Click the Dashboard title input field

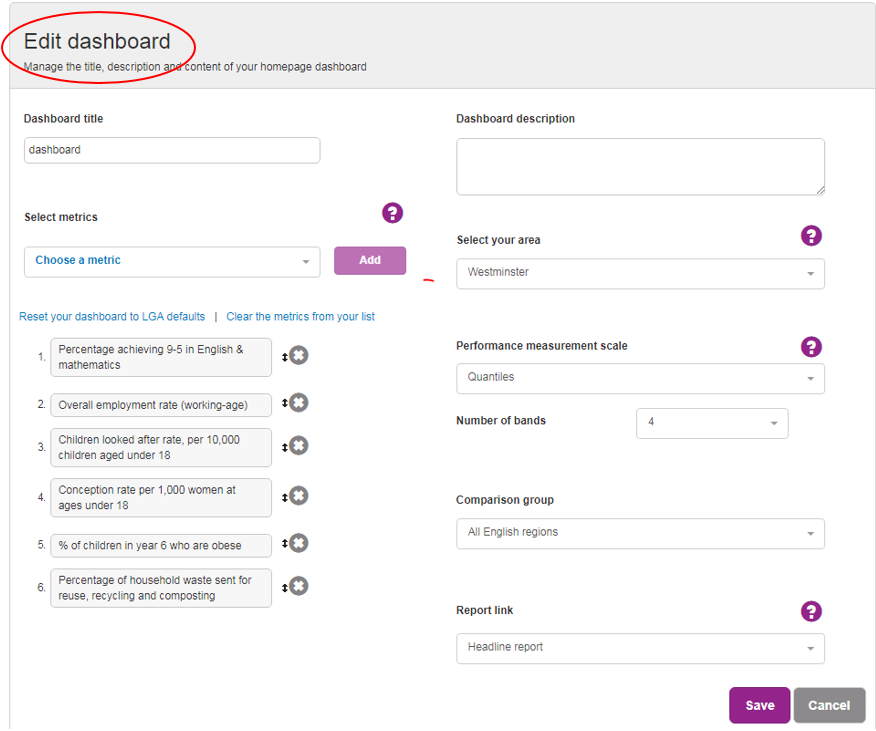[172, 150]
